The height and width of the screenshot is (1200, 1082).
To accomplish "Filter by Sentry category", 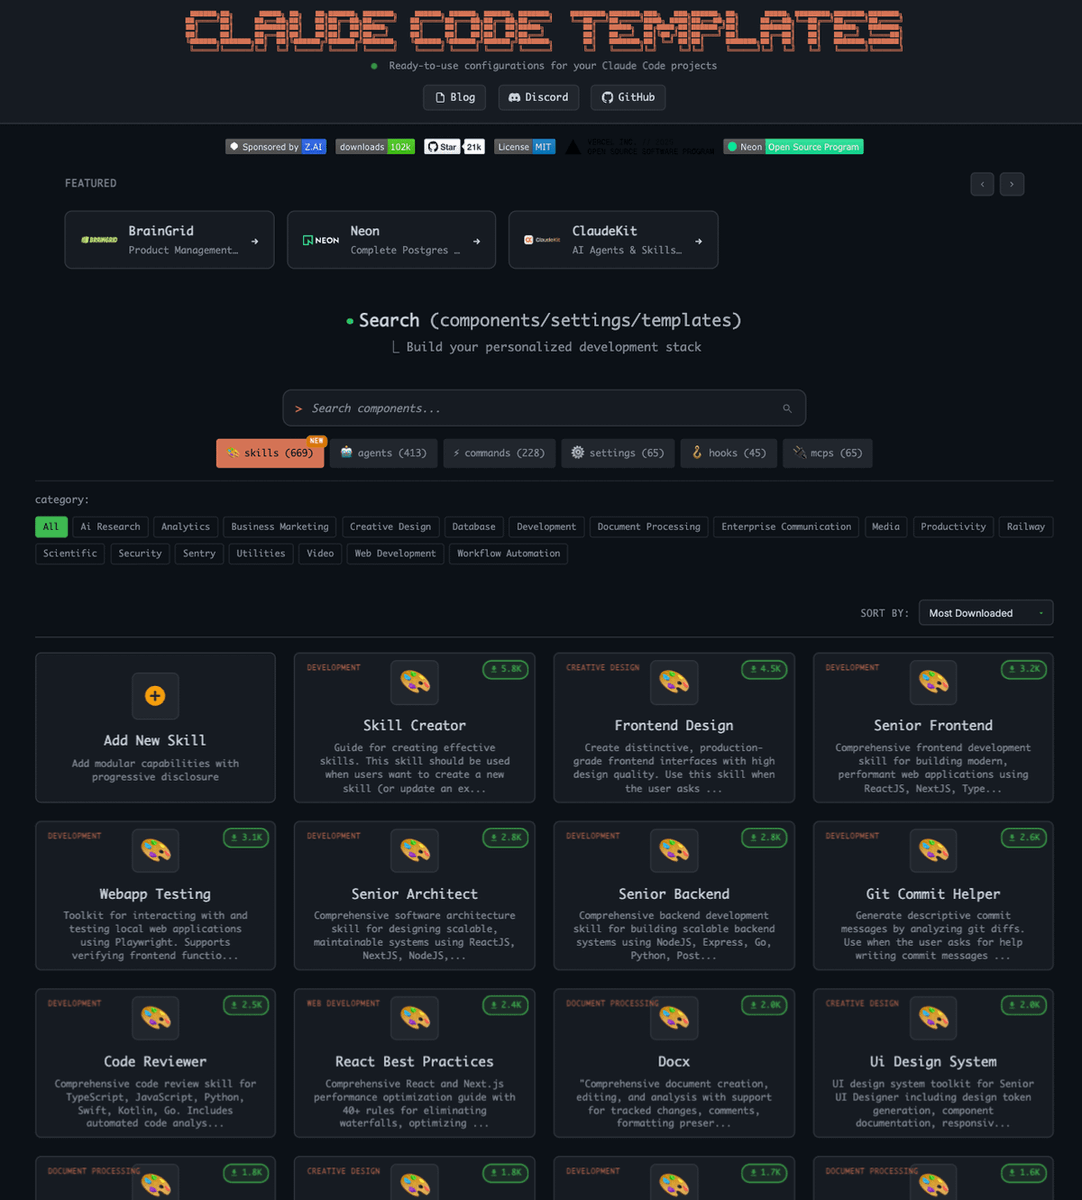I will tap(199, 553).
